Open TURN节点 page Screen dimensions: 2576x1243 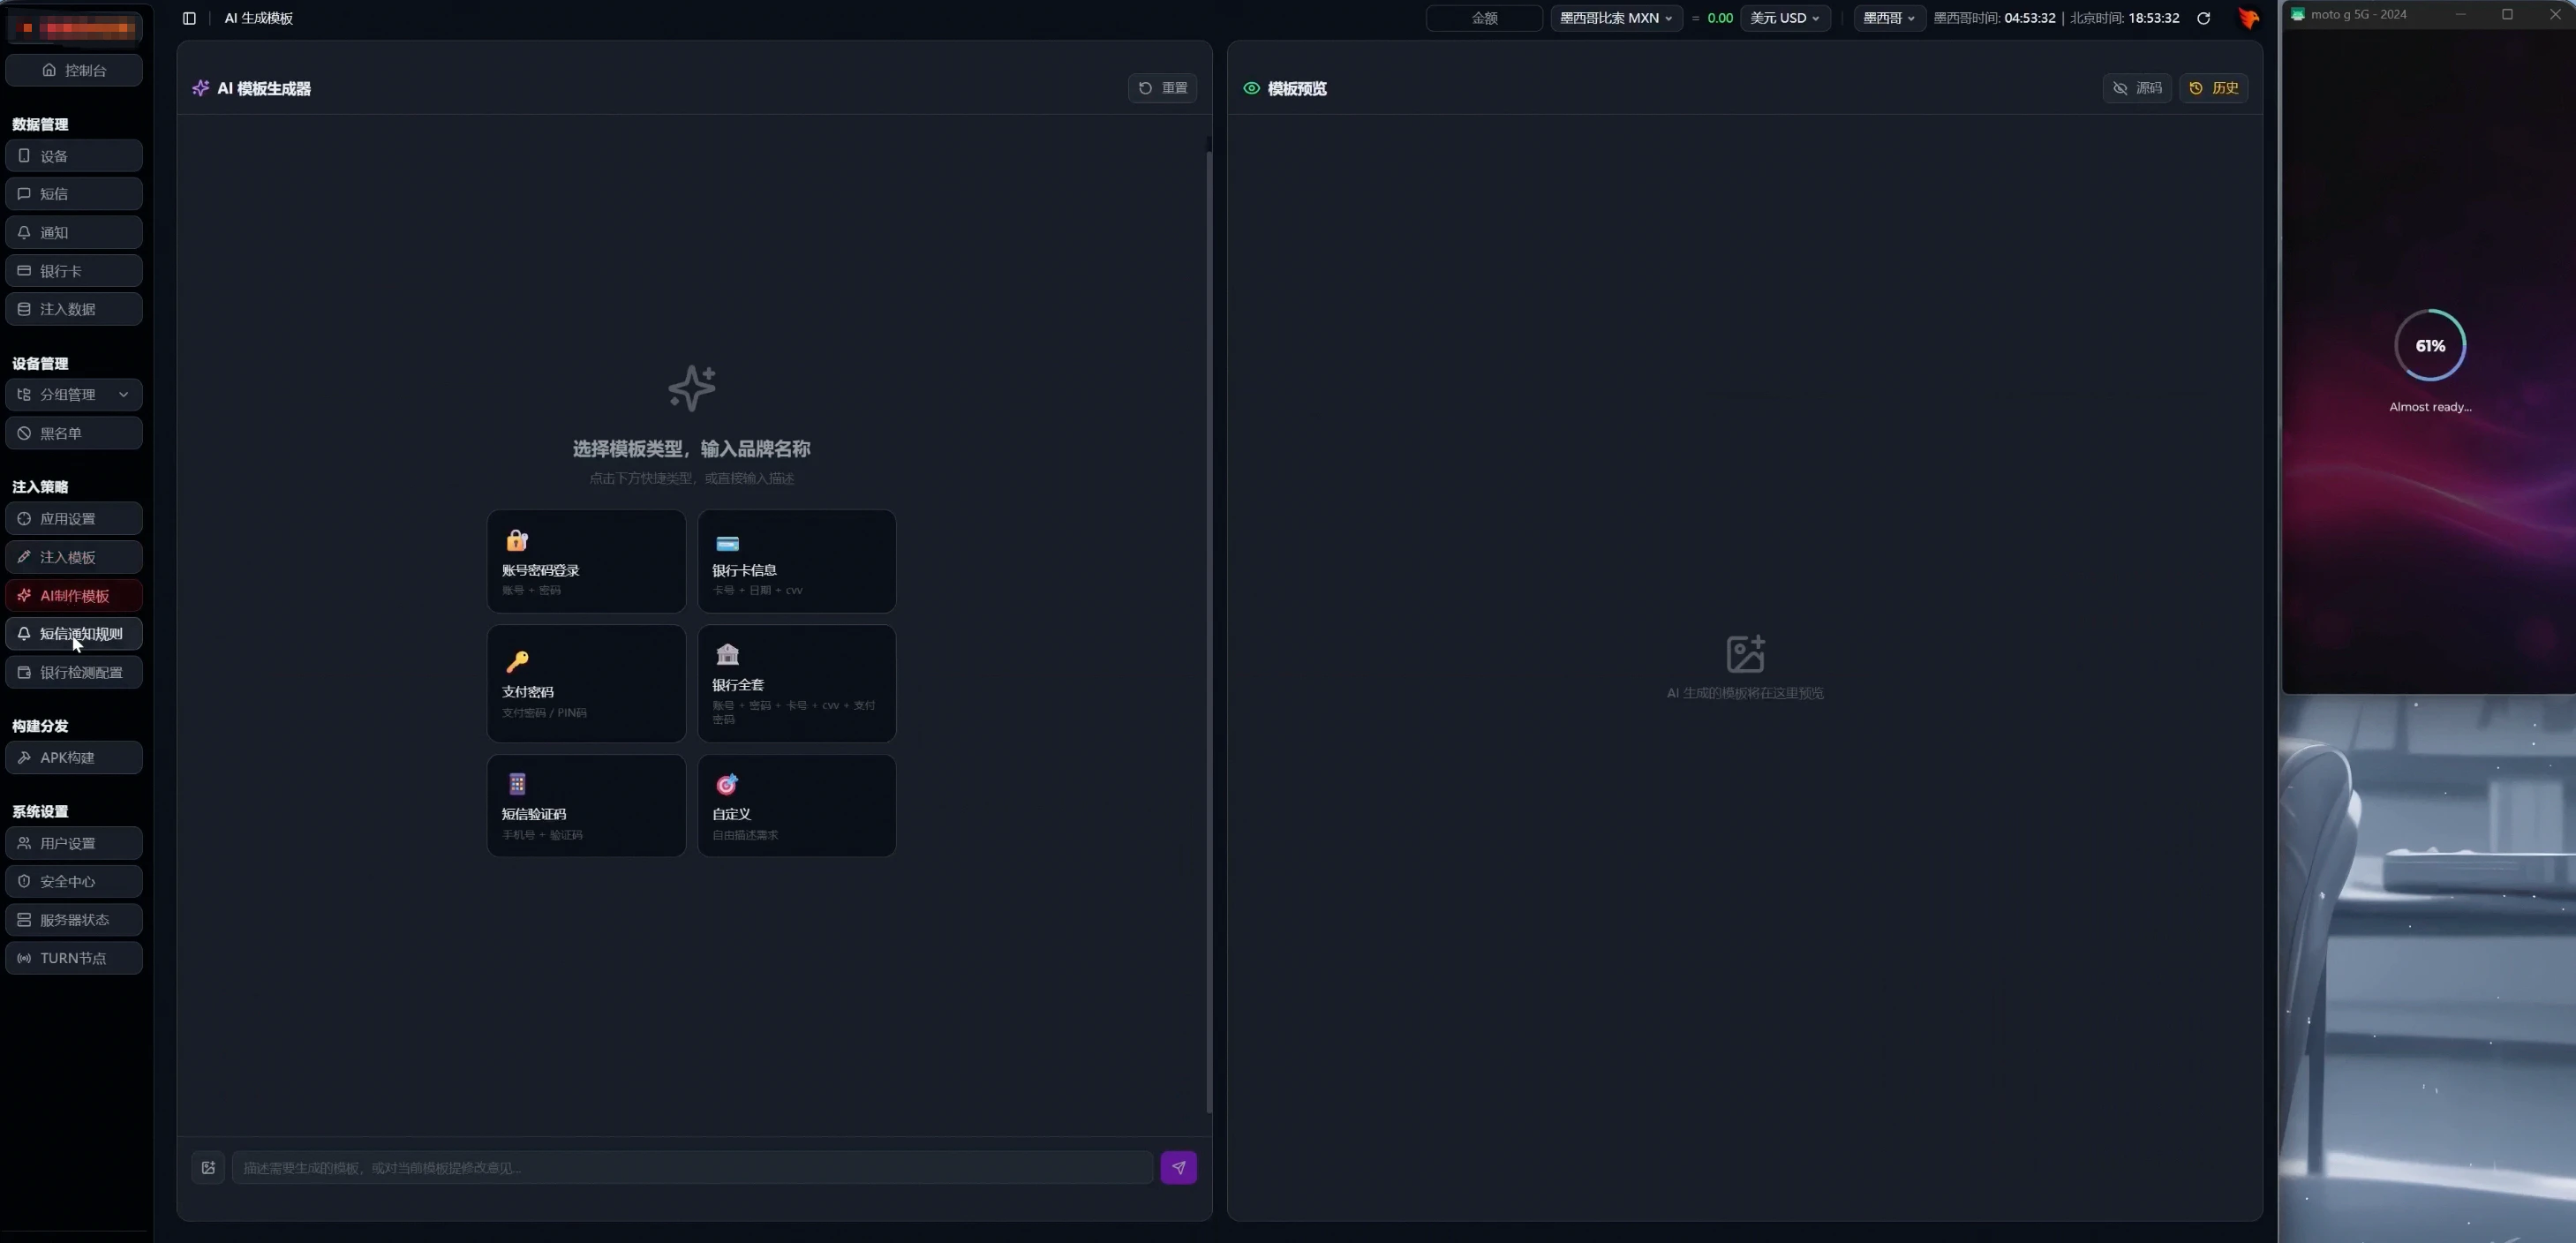[x=74, y=958]
